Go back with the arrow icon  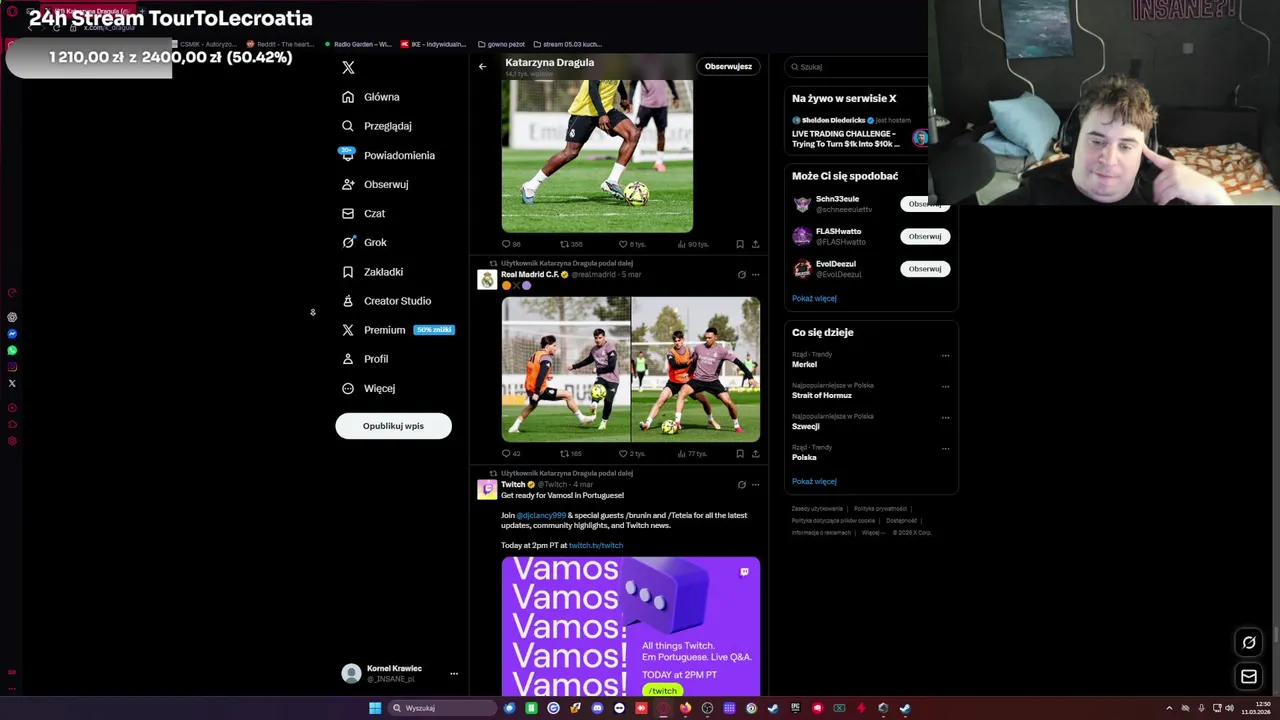tap(482, 66)
